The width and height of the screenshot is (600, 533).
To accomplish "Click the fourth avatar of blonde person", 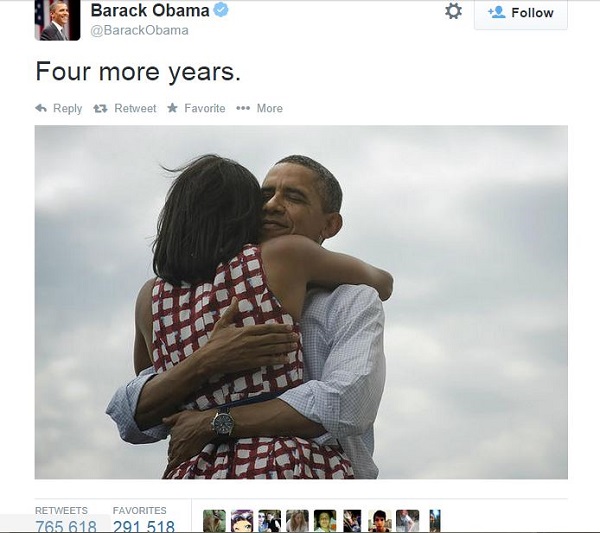I will (x=297, y=521).
